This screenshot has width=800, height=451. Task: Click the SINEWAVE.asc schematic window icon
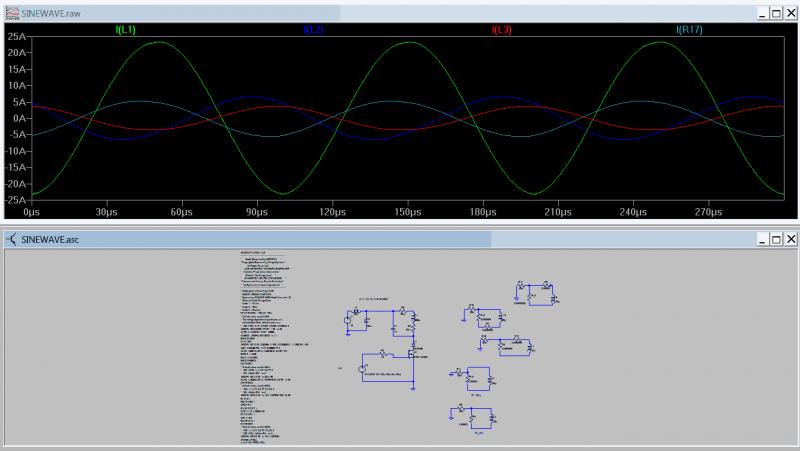(10, 240)
